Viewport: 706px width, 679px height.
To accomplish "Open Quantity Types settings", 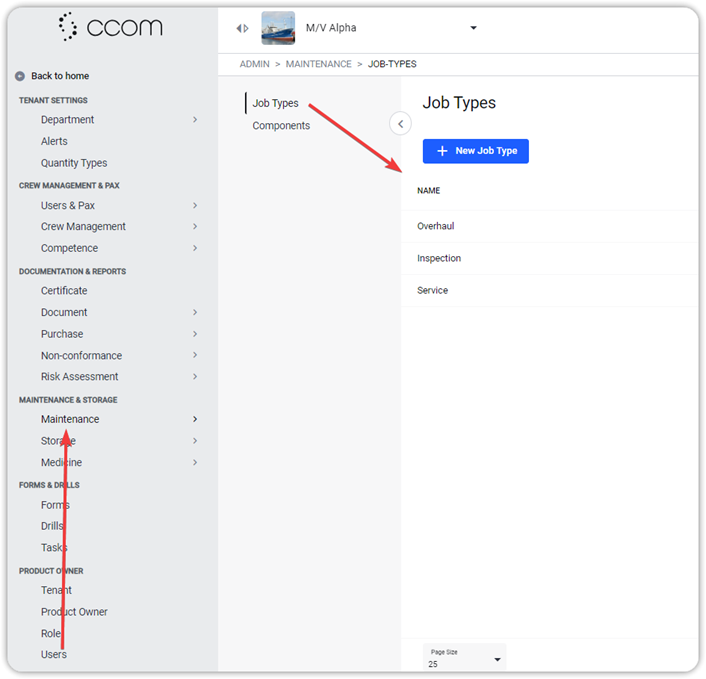I will (74, 163).
